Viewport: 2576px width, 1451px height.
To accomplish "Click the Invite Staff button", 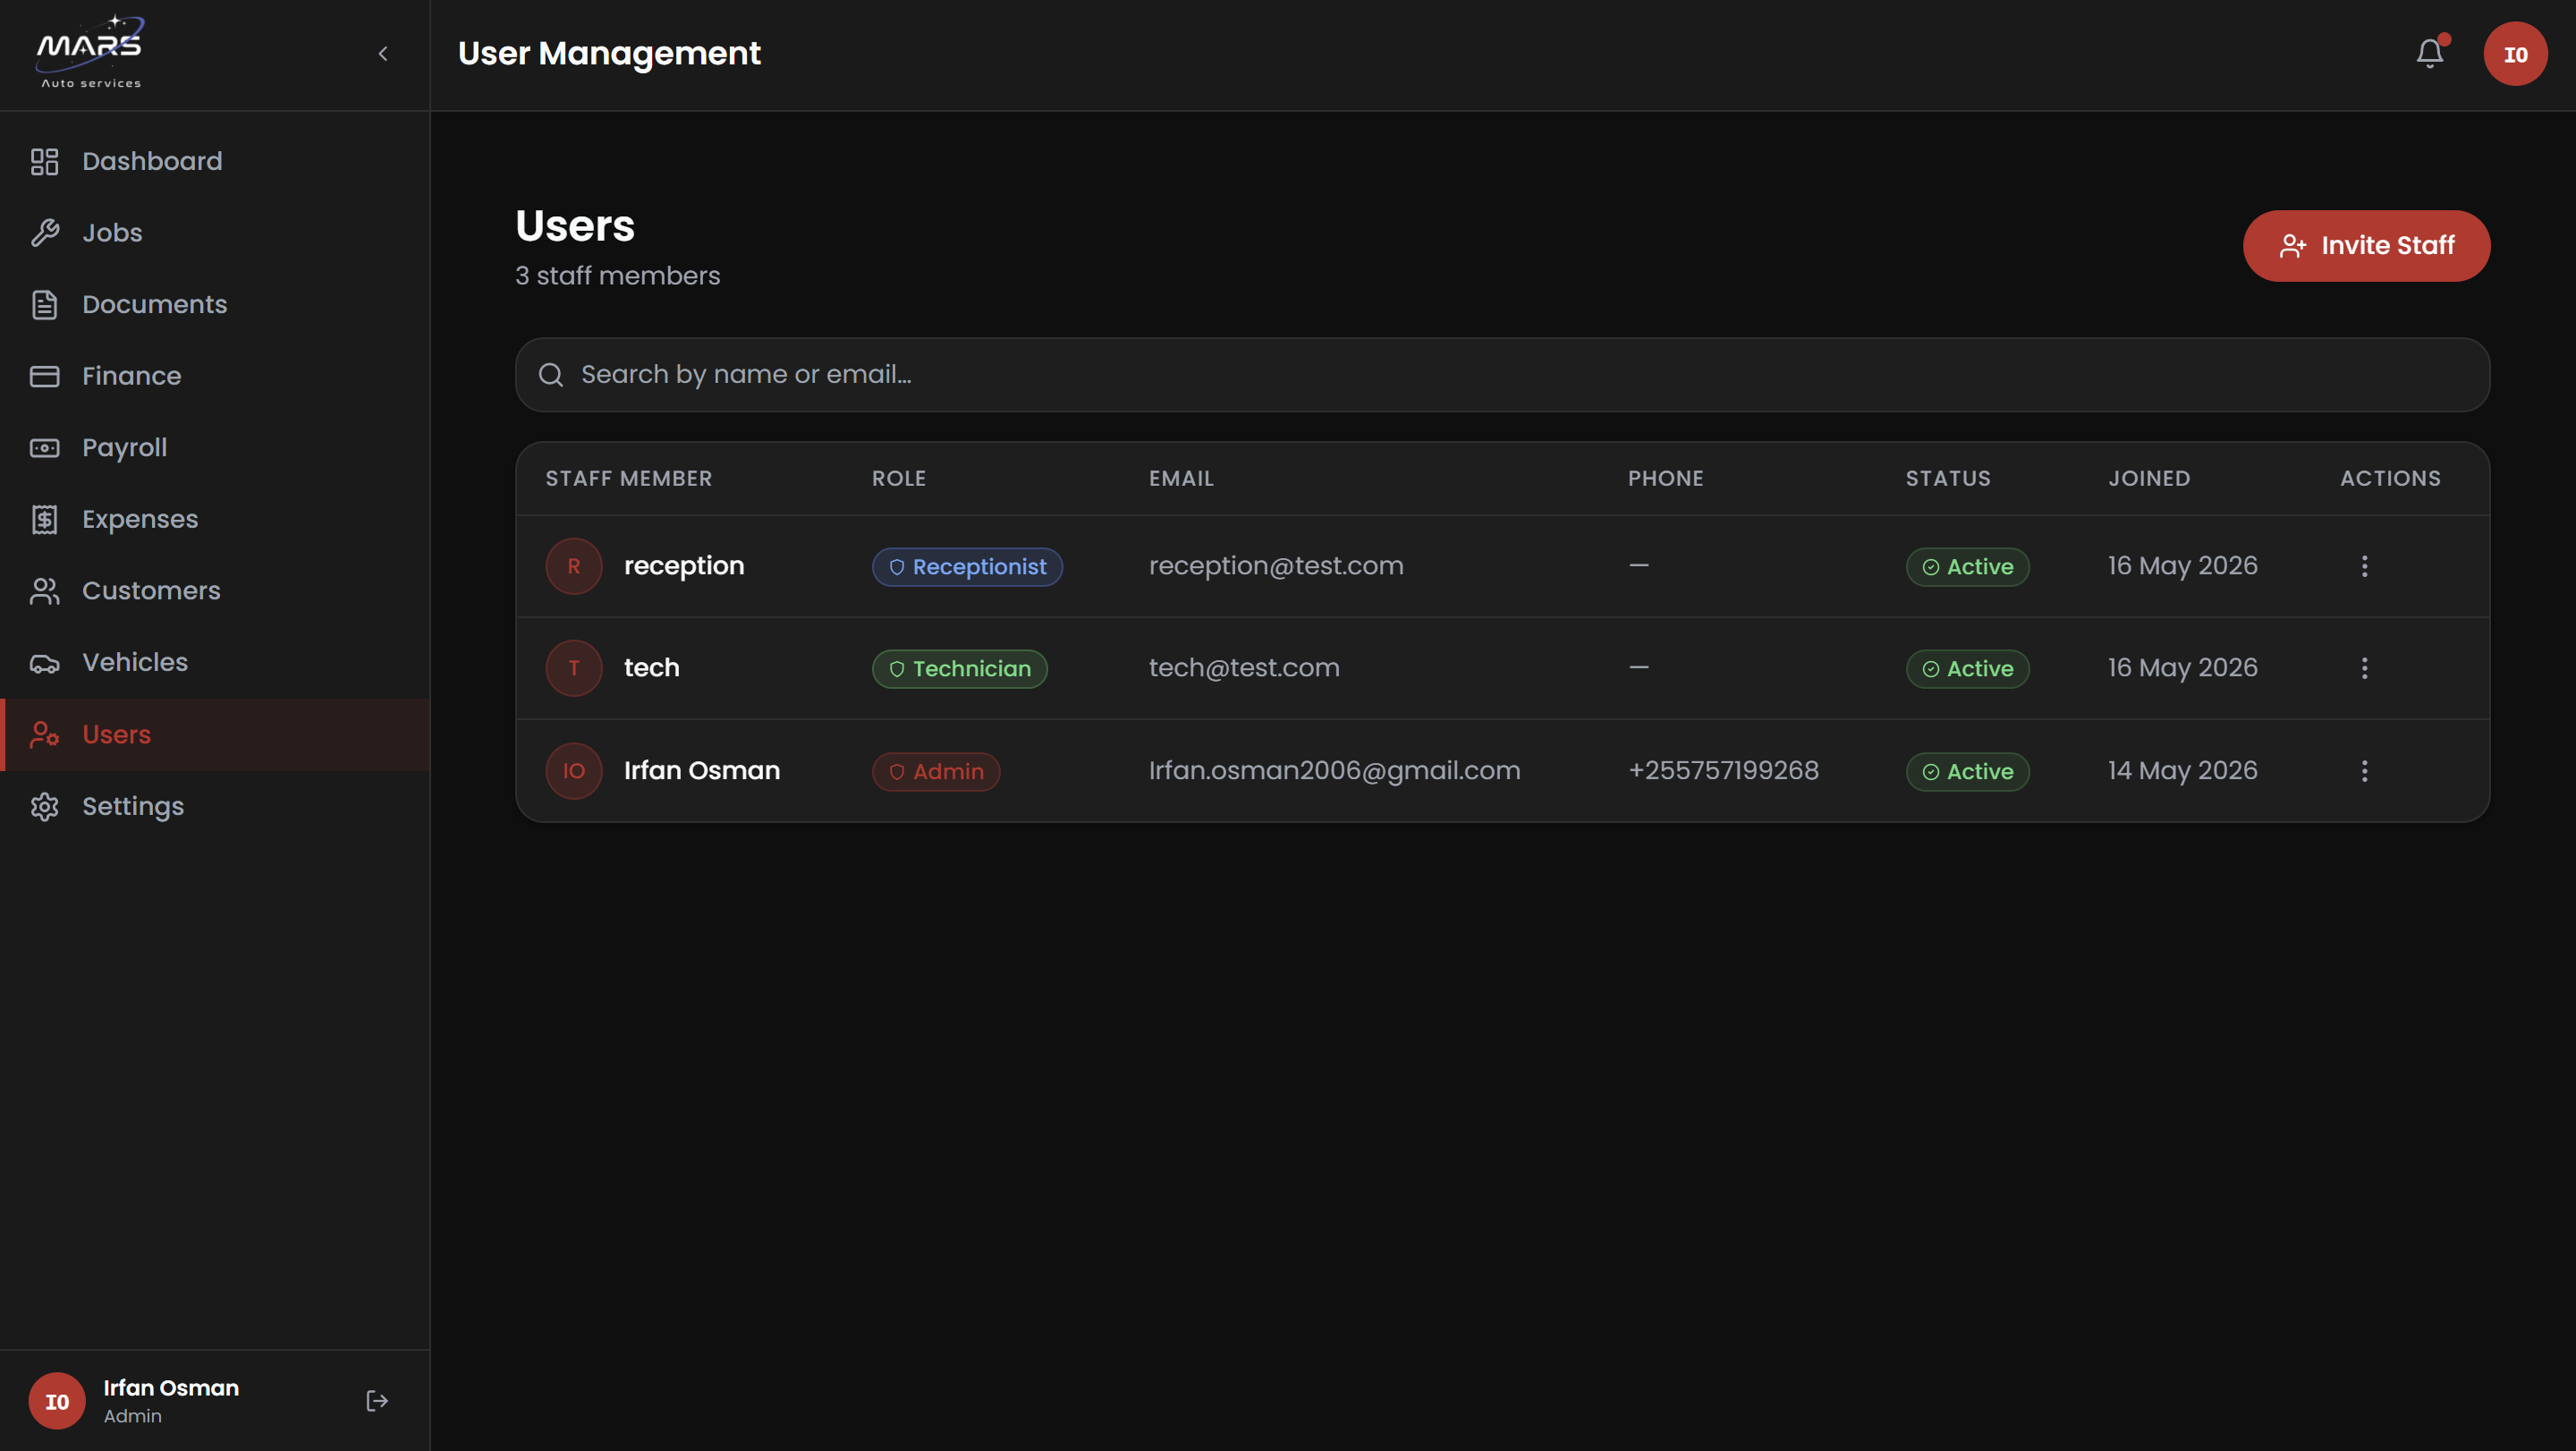I will [x=2366, y=246].
